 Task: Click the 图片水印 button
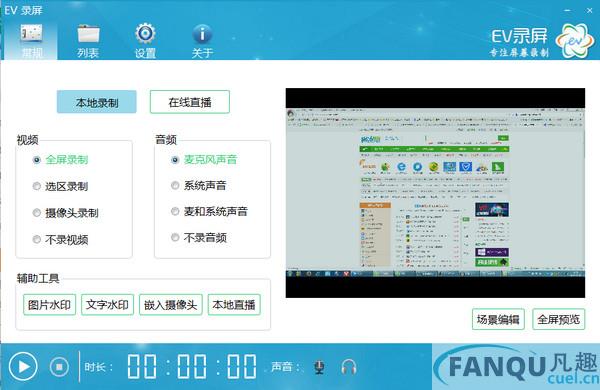coord(49,305)
